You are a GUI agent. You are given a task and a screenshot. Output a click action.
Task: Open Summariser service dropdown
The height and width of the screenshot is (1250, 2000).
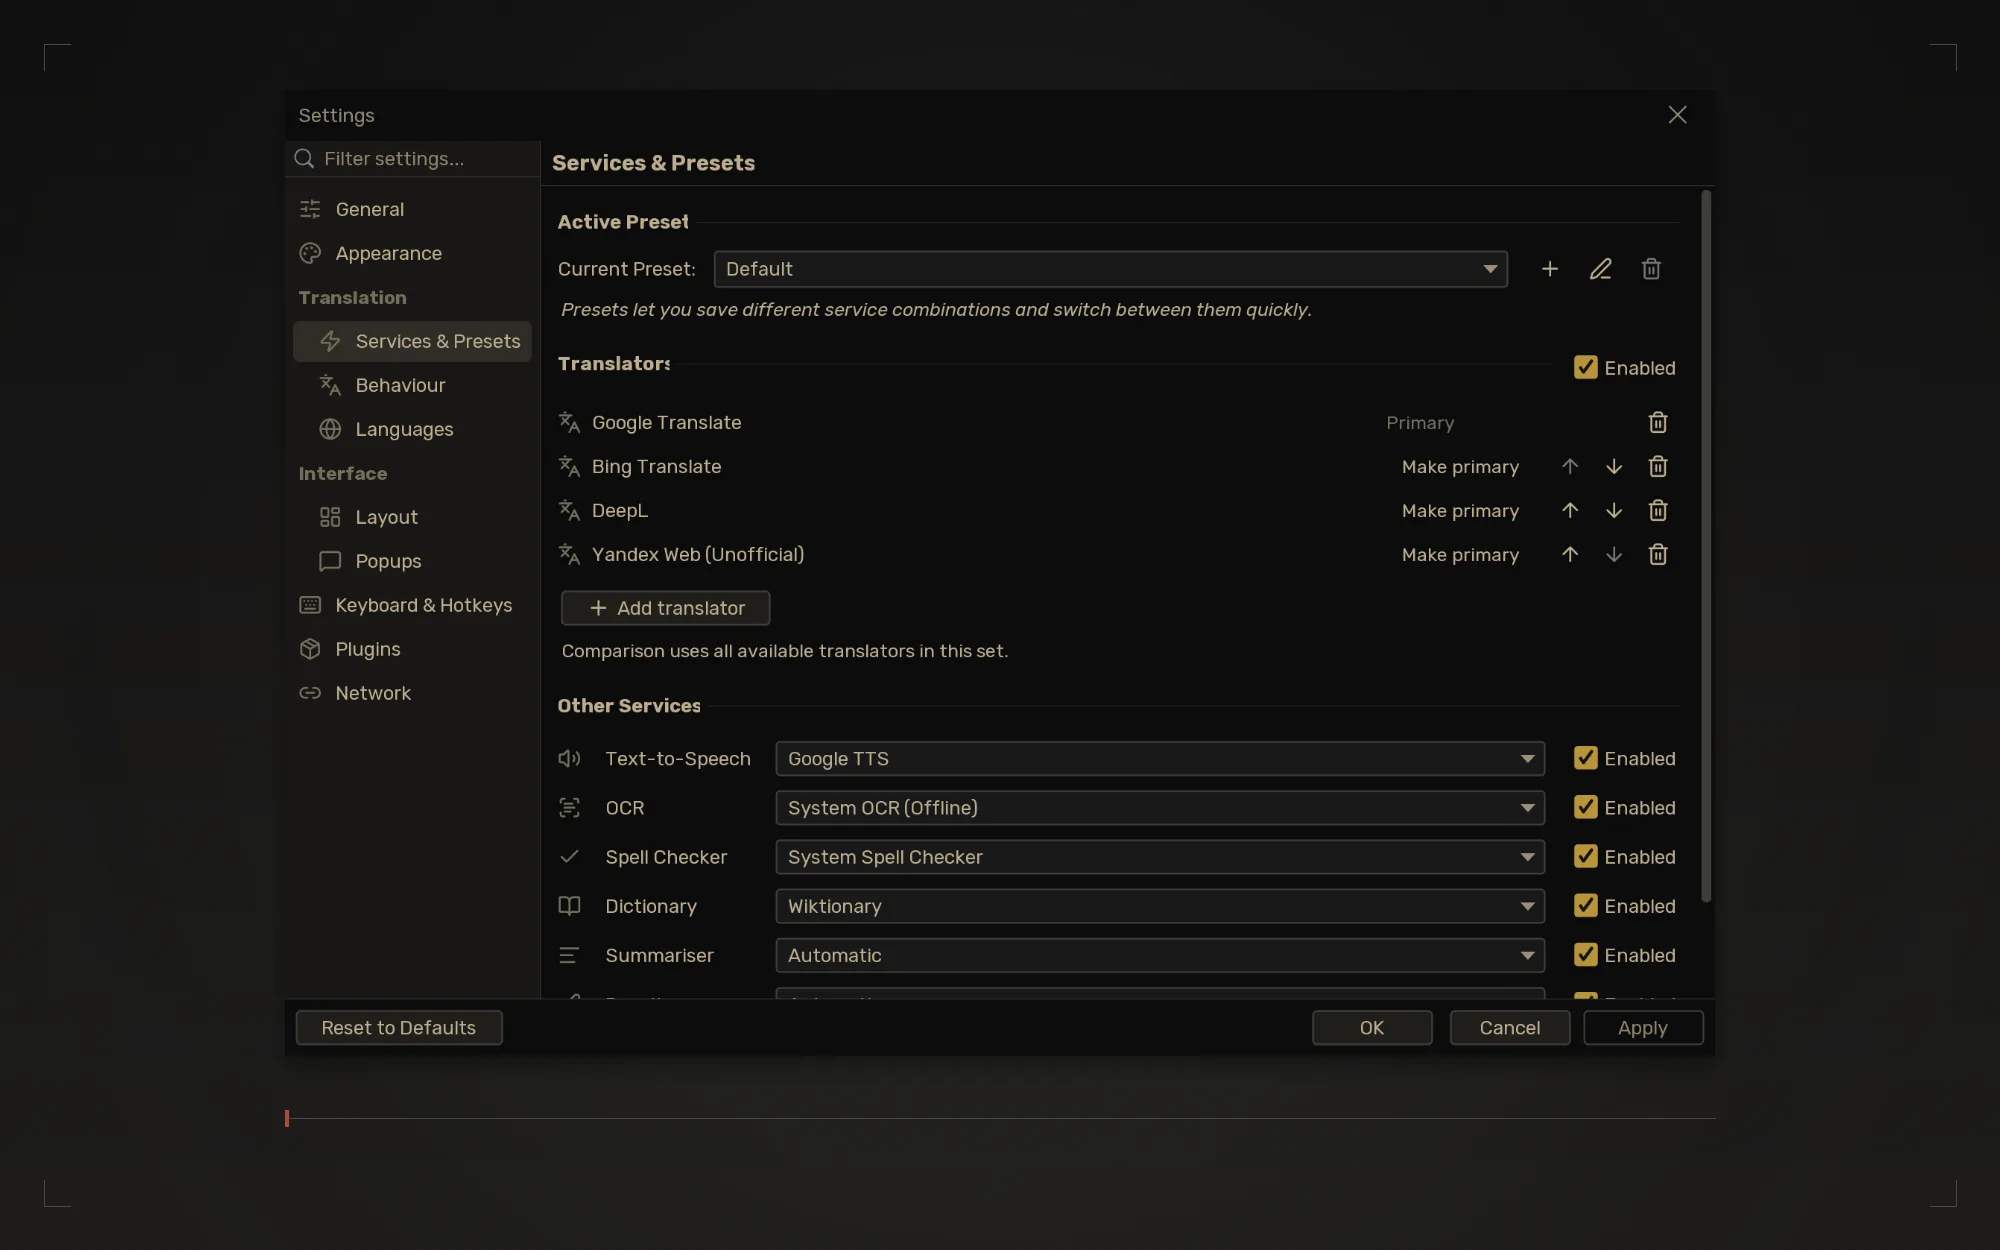coord(1160,956)
